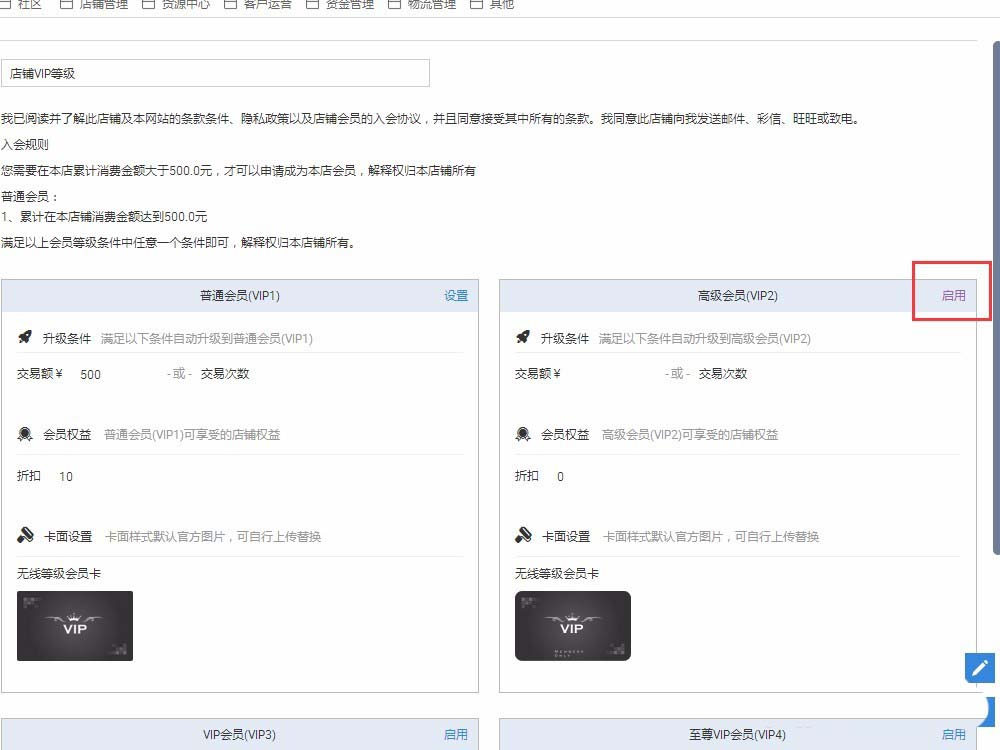Click 设置 link for 普通会员(VIP1)
Screen dimensions: 1000x750
tap(456, 296)
